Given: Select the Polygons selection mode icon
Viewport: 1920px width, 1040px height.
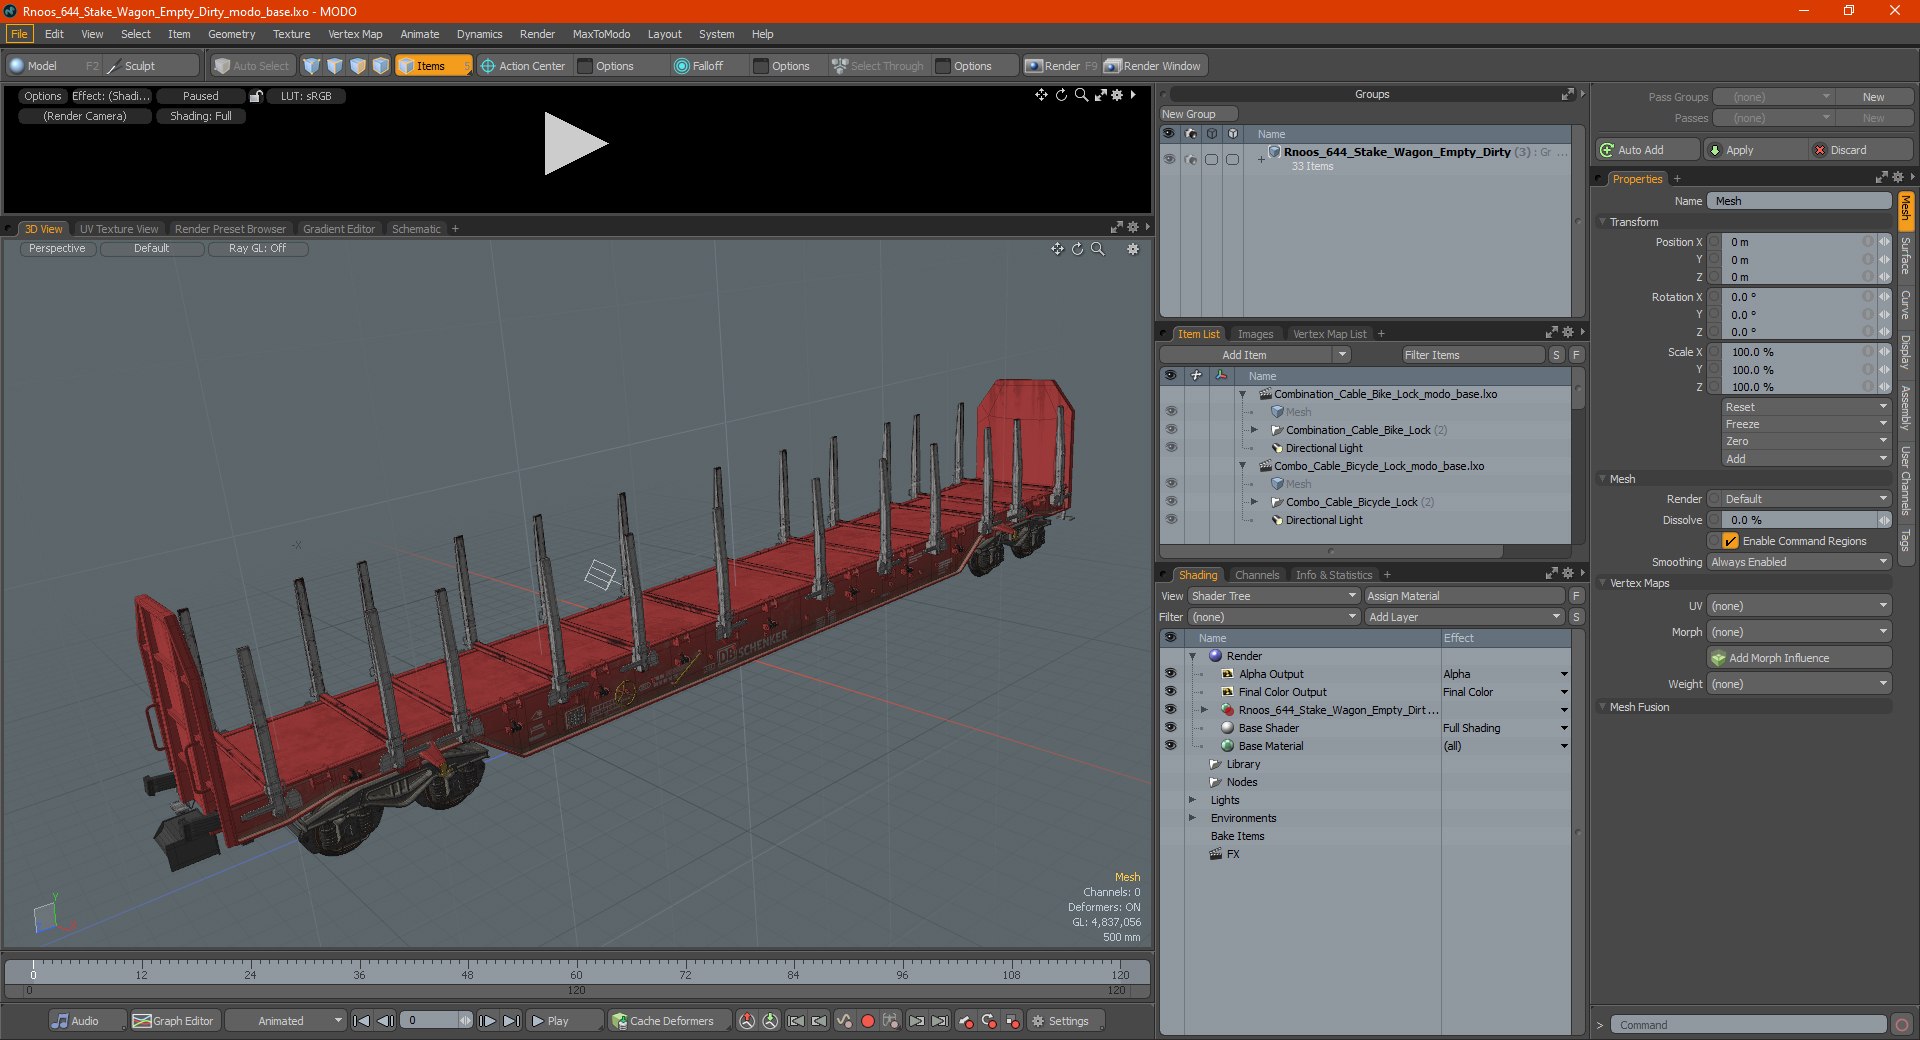Looking at the screenshot, I should pyautogui.click(x=358, y=66).
